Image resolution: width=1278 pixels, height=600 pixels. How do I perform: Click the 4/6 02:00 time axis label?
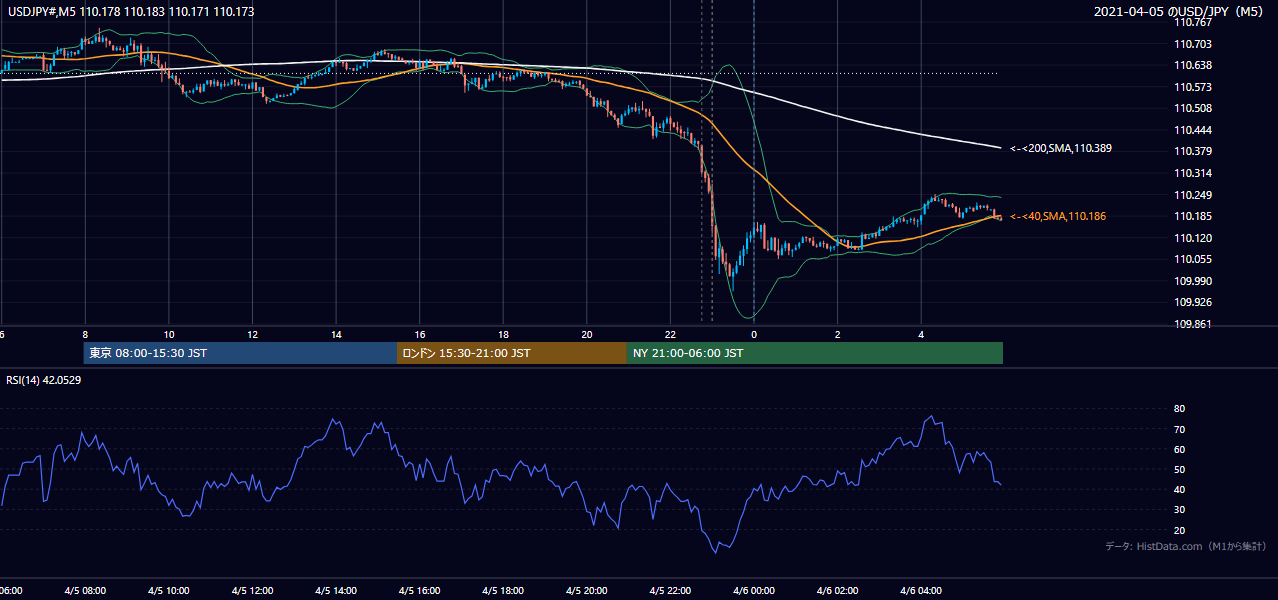(838, 591)
